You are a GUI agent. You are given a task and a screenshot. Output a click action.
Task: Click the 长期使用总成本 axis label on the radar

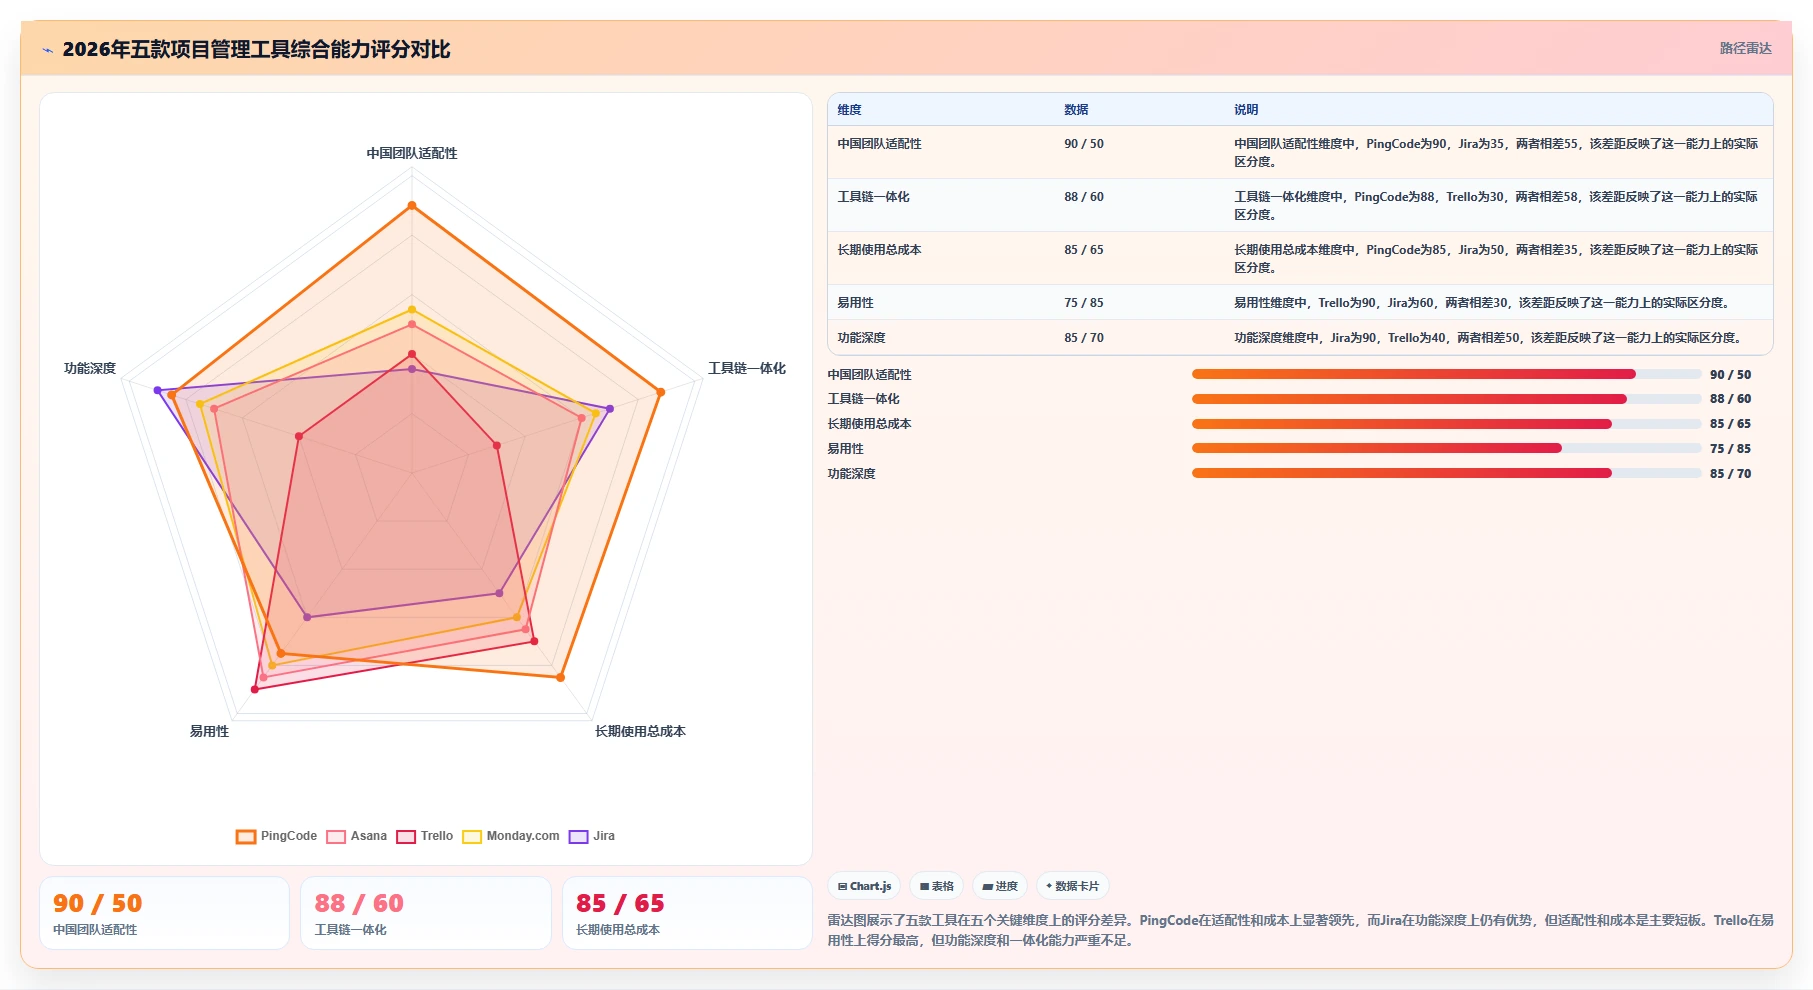[640, 731]
